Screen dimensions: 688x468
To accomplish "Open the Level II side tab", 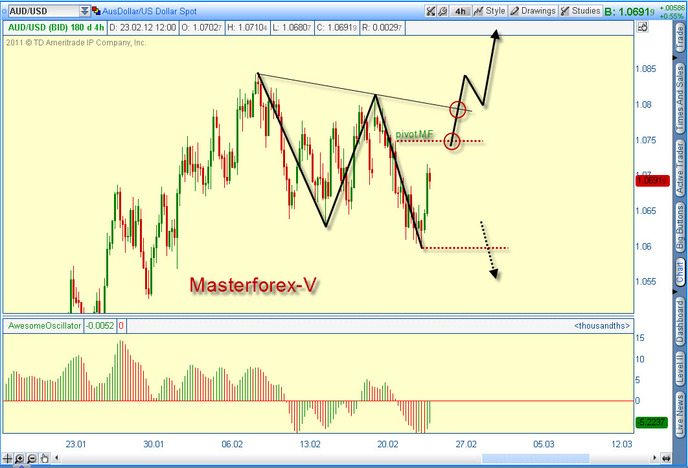I will pos(680,371).
